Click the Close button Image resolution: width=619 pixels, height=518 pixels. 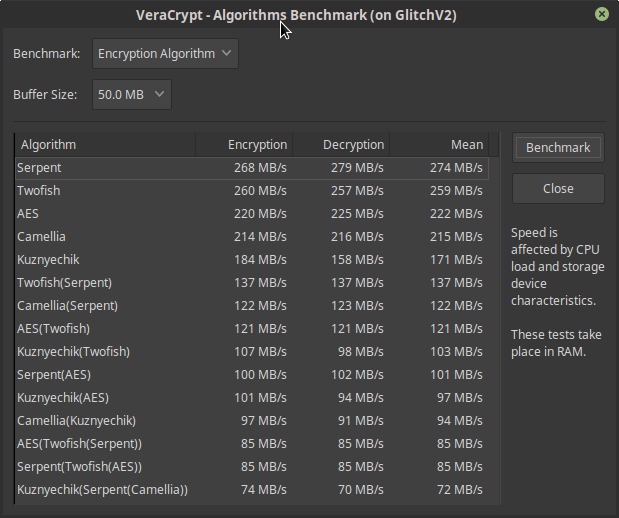(x=558, y=188)
